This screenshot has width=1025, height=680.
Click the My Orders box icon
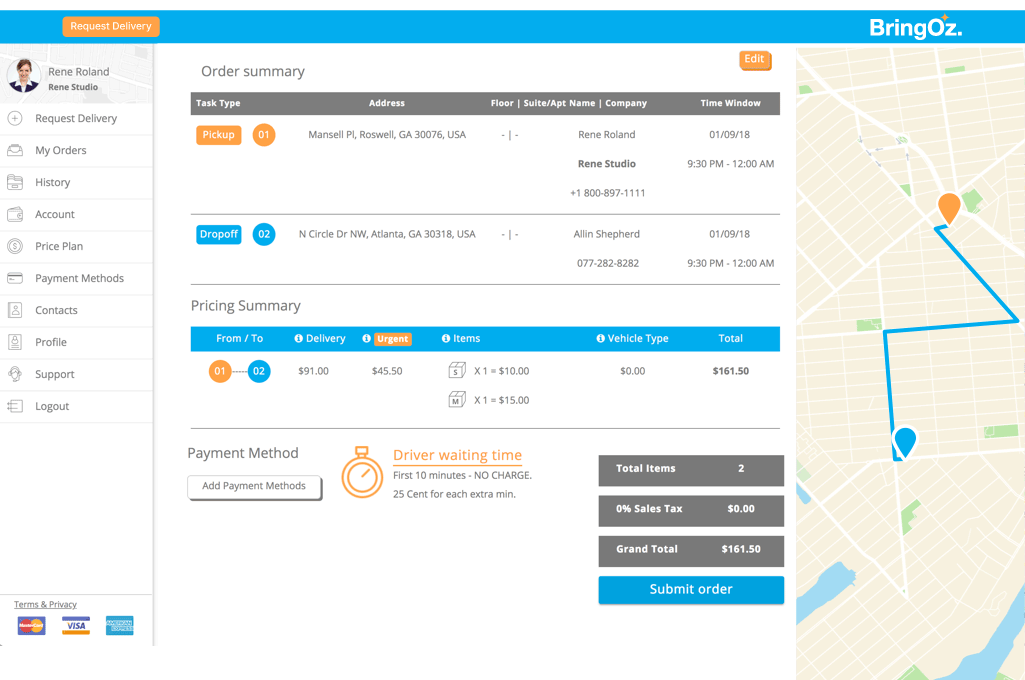click(x=15, y=150)
